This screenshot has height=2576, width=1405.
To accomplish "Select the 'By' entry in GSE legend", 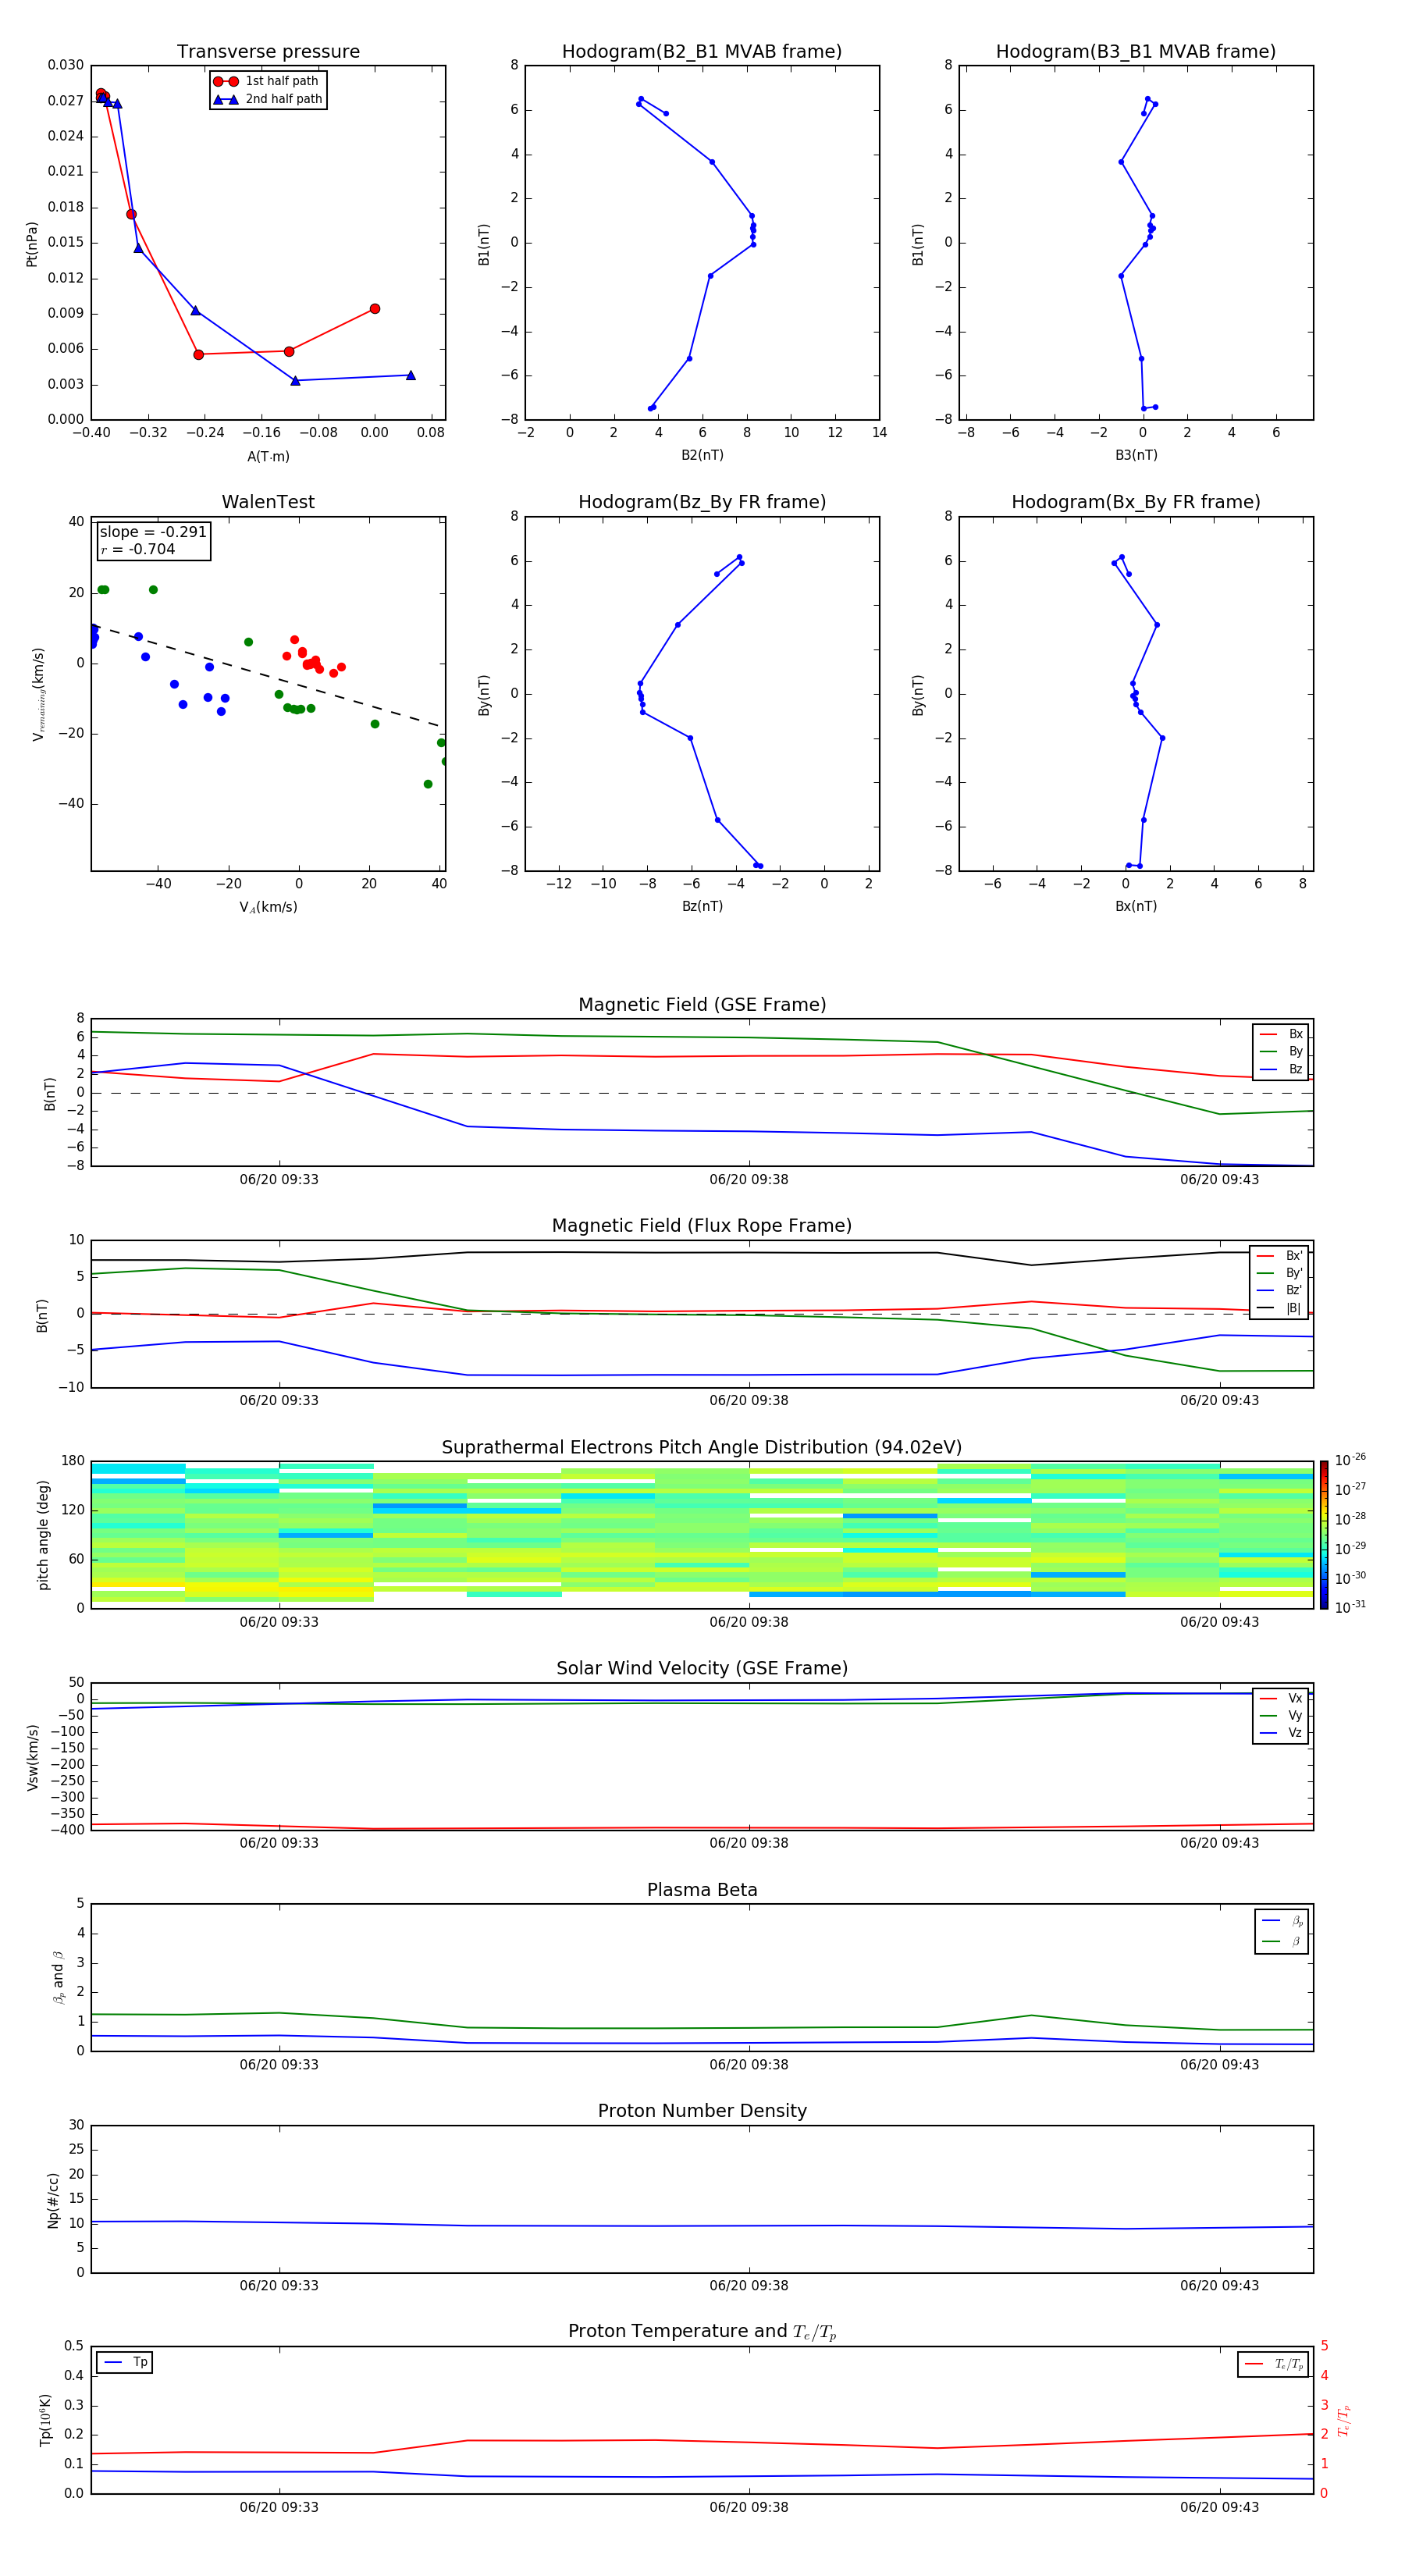I will [x=1281, y=1051].
